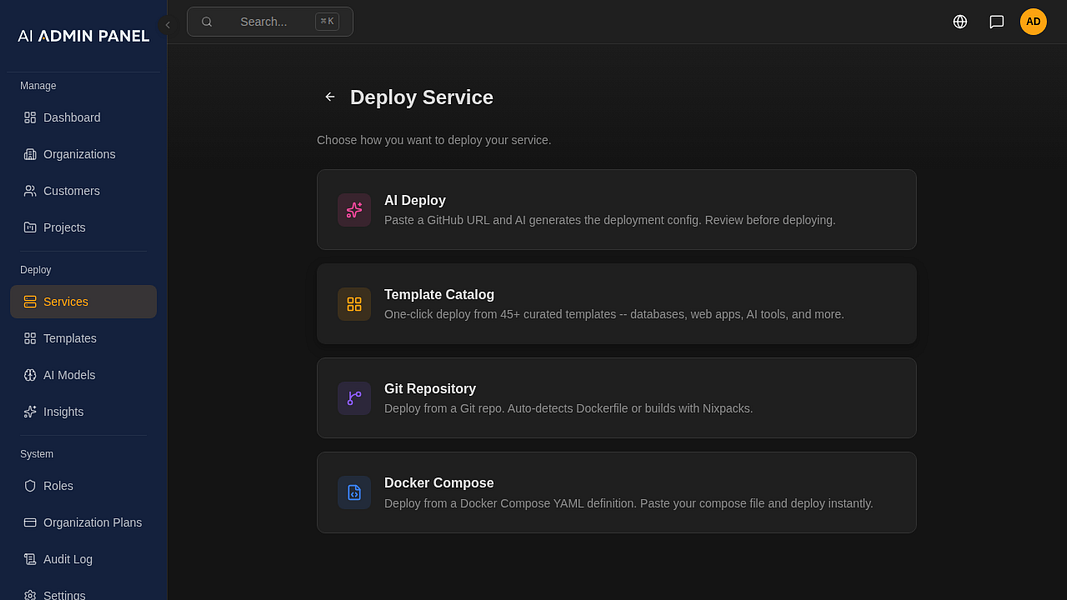Click the purple Git Repository branch icon

[x=355, y=398]
